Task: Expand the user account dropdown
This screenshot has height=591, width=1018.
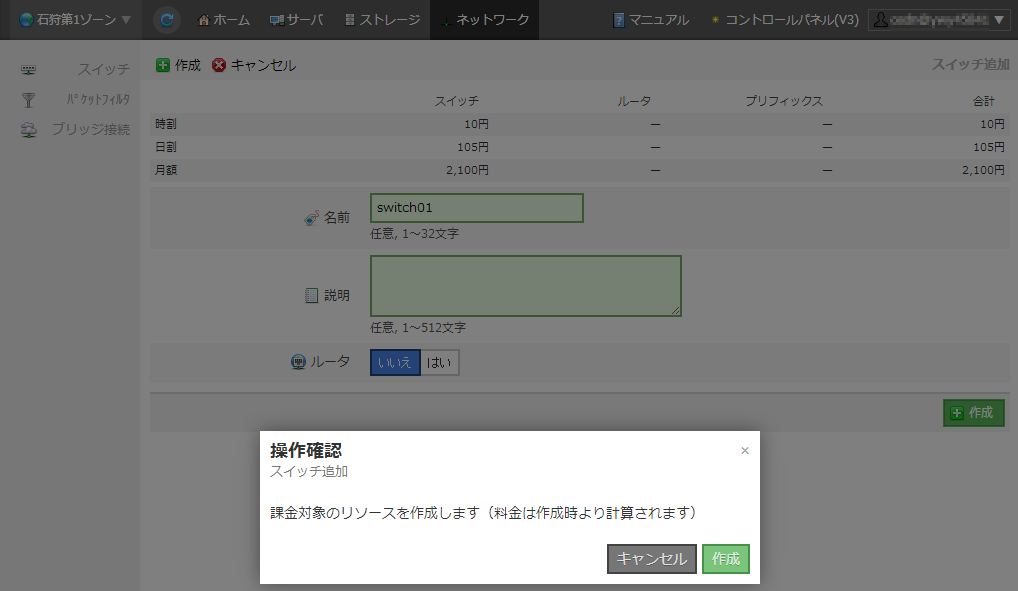Action: (938, 19)
